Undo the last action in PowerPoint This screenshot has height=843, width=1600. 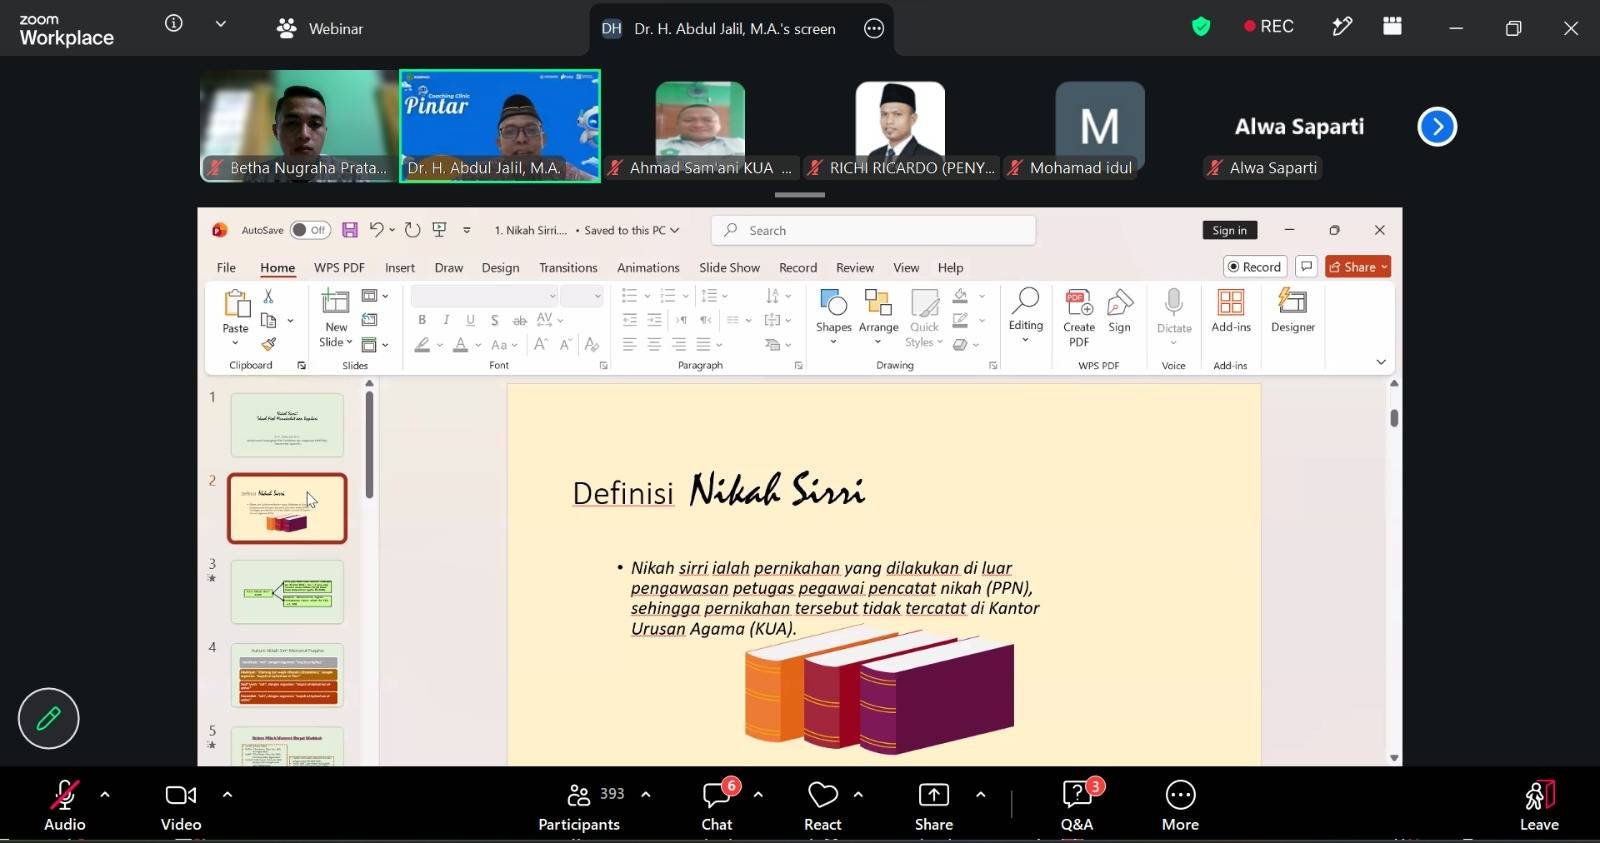[376, 230]
